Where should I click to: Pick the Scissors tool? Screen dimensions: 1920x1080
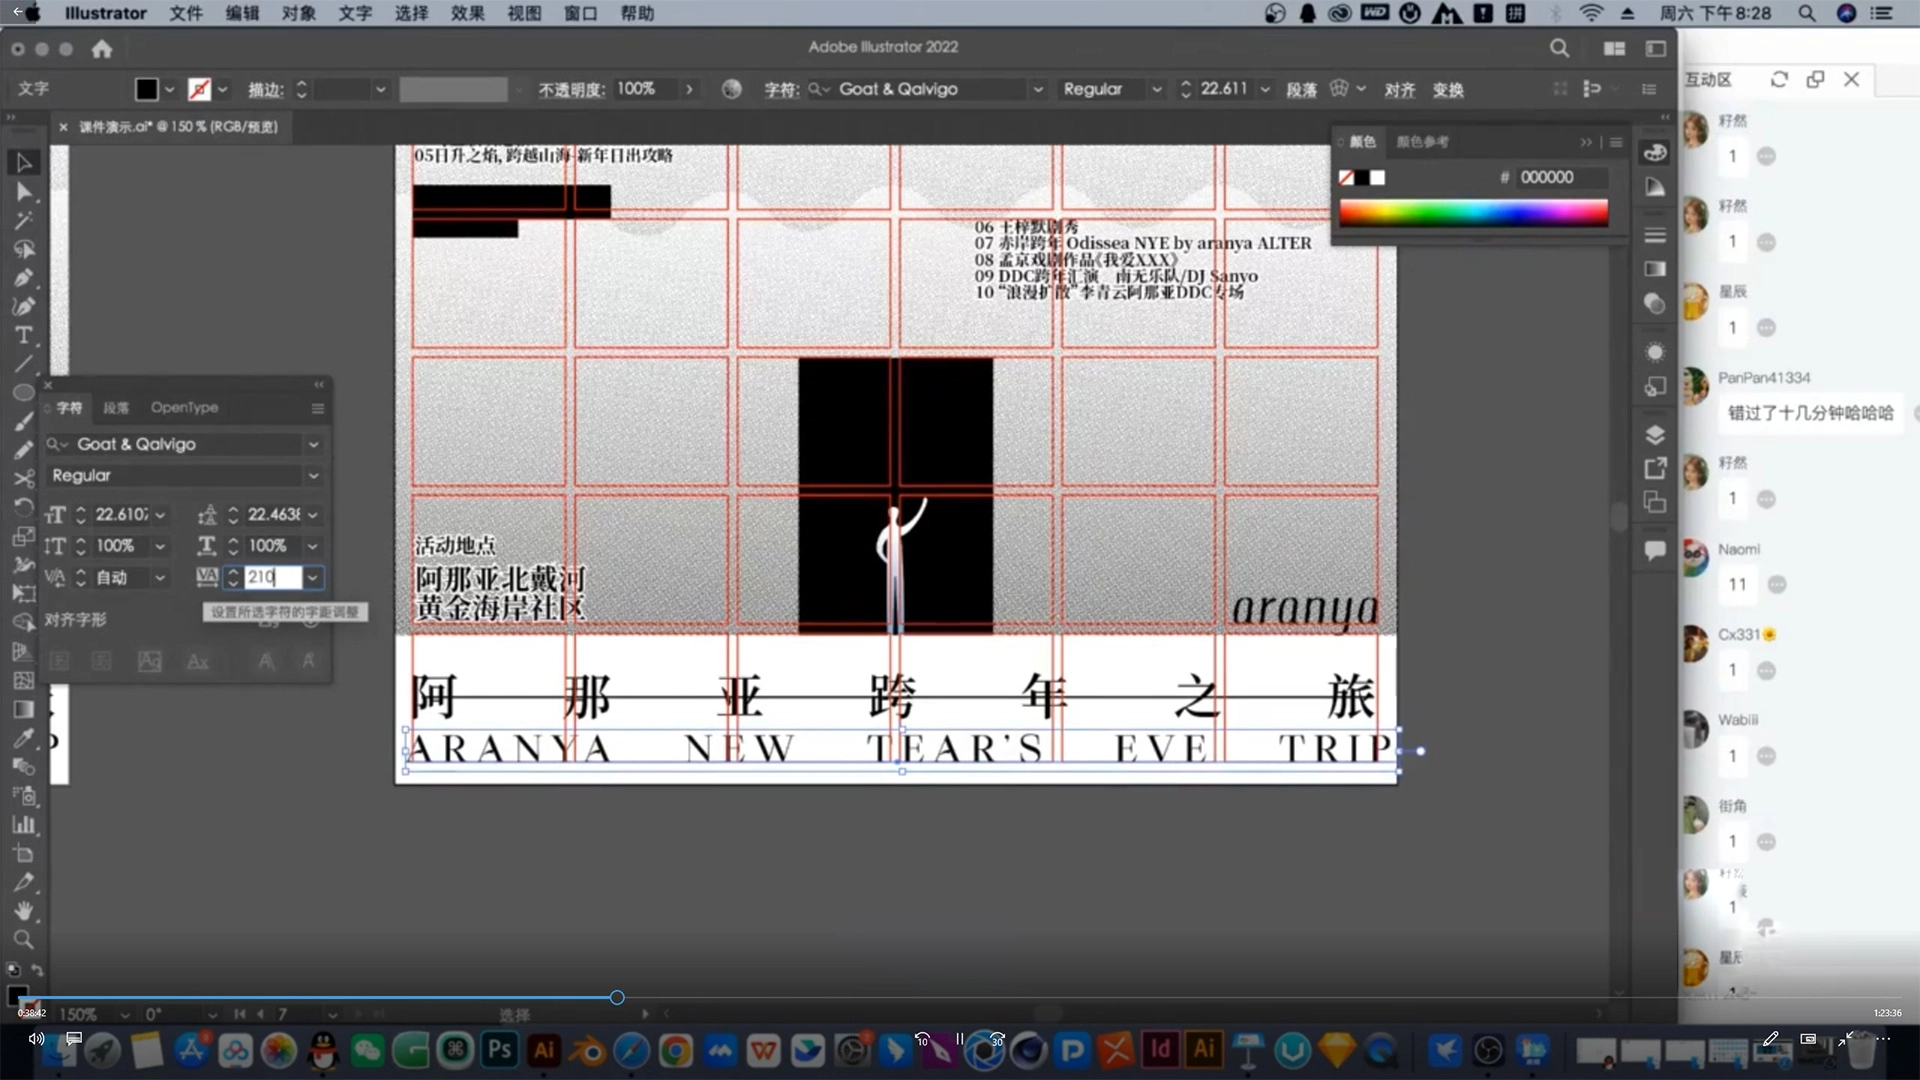click(x=24, y=478)
